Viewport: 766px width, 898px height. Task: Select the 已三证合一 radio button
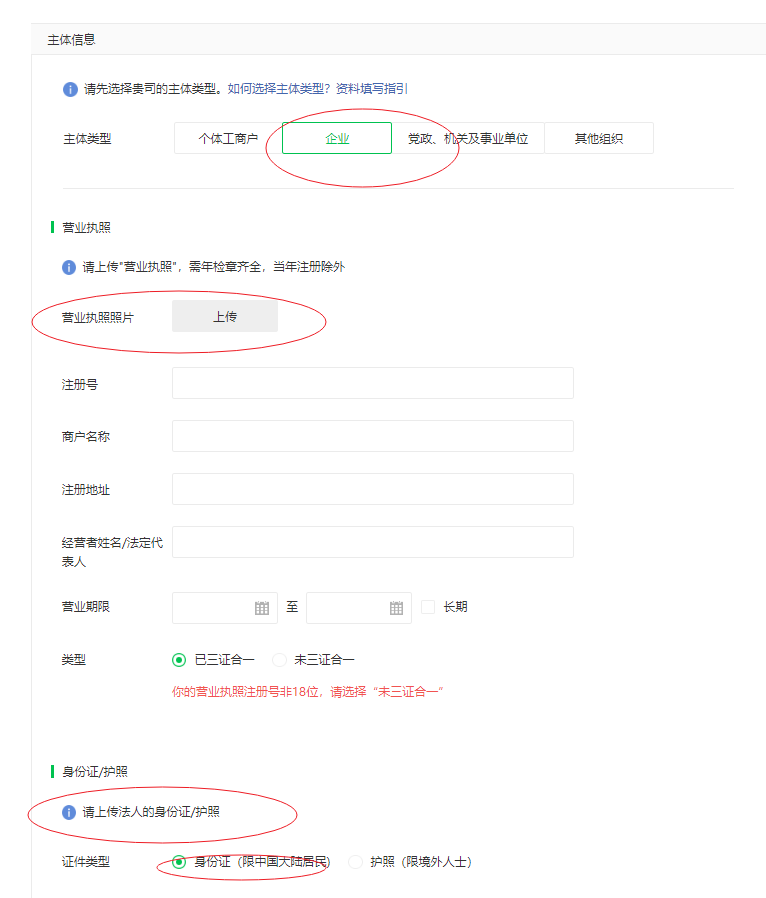pos(179,660)
